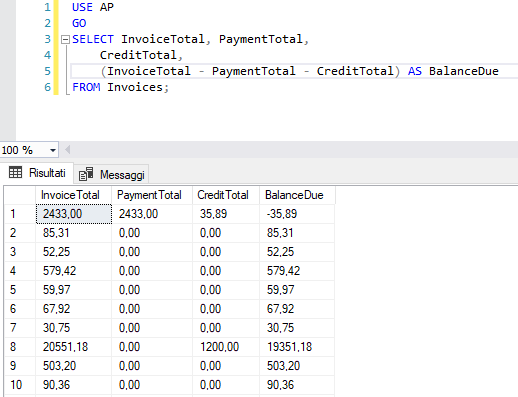Image resolution: width=518 pixels, height=397 pixels.
Task: Click the Risultati grid icon
Action: pyautogui.click(x=15, y=173)
